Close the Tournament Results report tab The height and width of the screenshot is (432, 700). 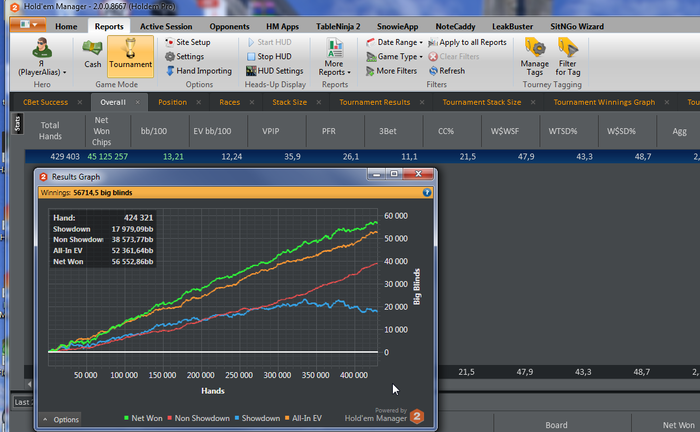point(422,102)
